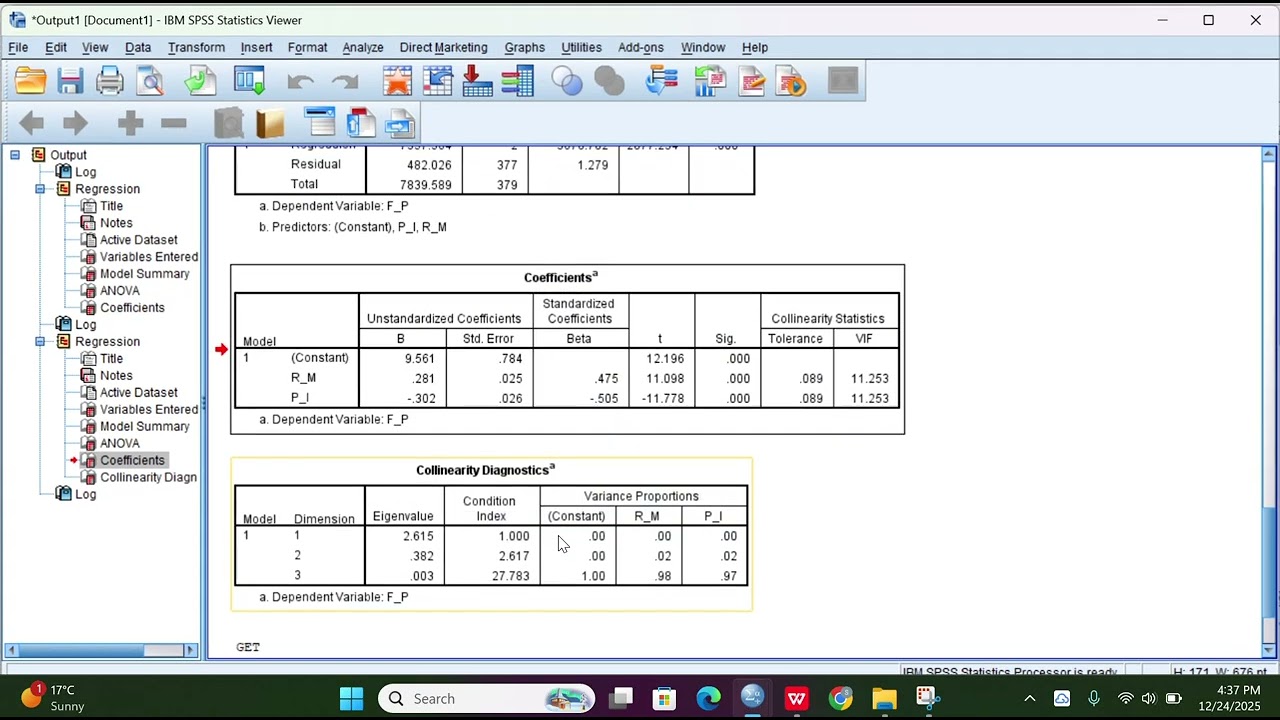Click the Collinearity Diagnostics table title
The width and height of the screenshot is (1280, 720).
pyautogui.click(x=485, y=470)
